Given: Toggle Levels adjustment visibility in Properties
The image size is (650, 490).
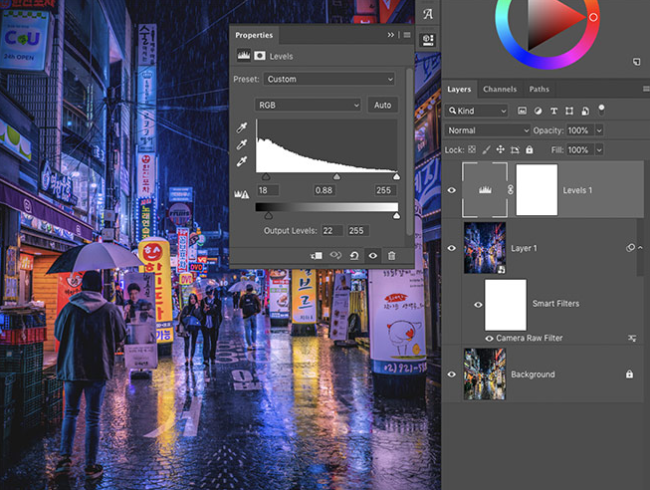Looking at the screenshot, I should 373,255.
